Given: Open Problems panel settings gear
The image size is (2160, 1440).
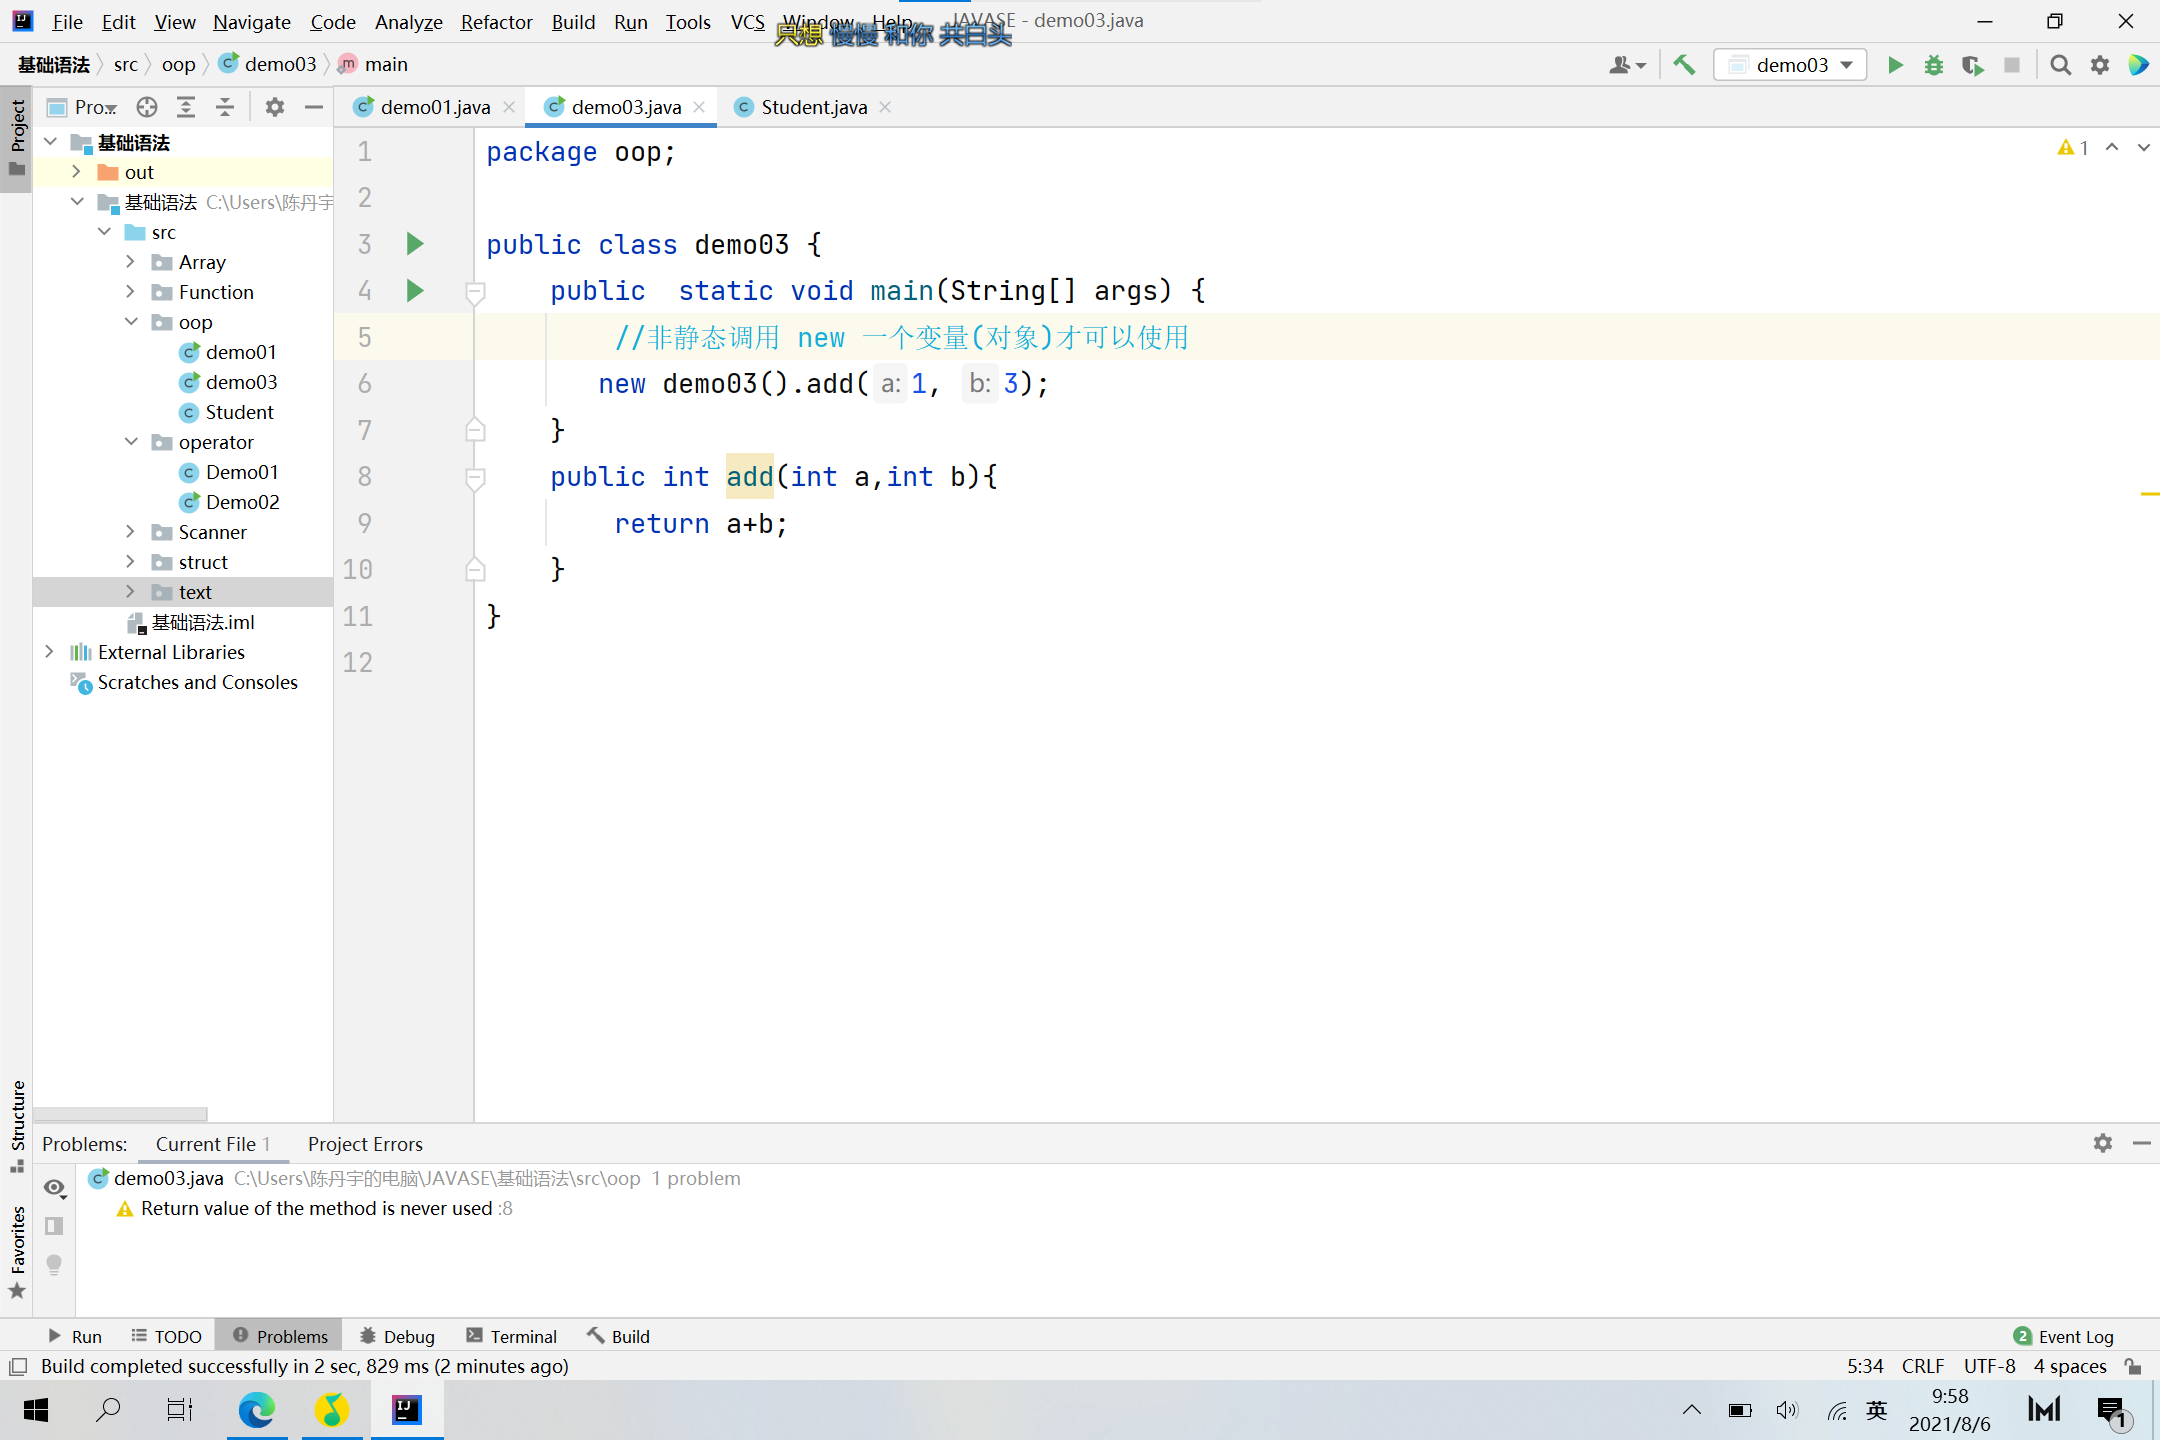Looking at the screenshot, I should (x=2102, y=1143).
